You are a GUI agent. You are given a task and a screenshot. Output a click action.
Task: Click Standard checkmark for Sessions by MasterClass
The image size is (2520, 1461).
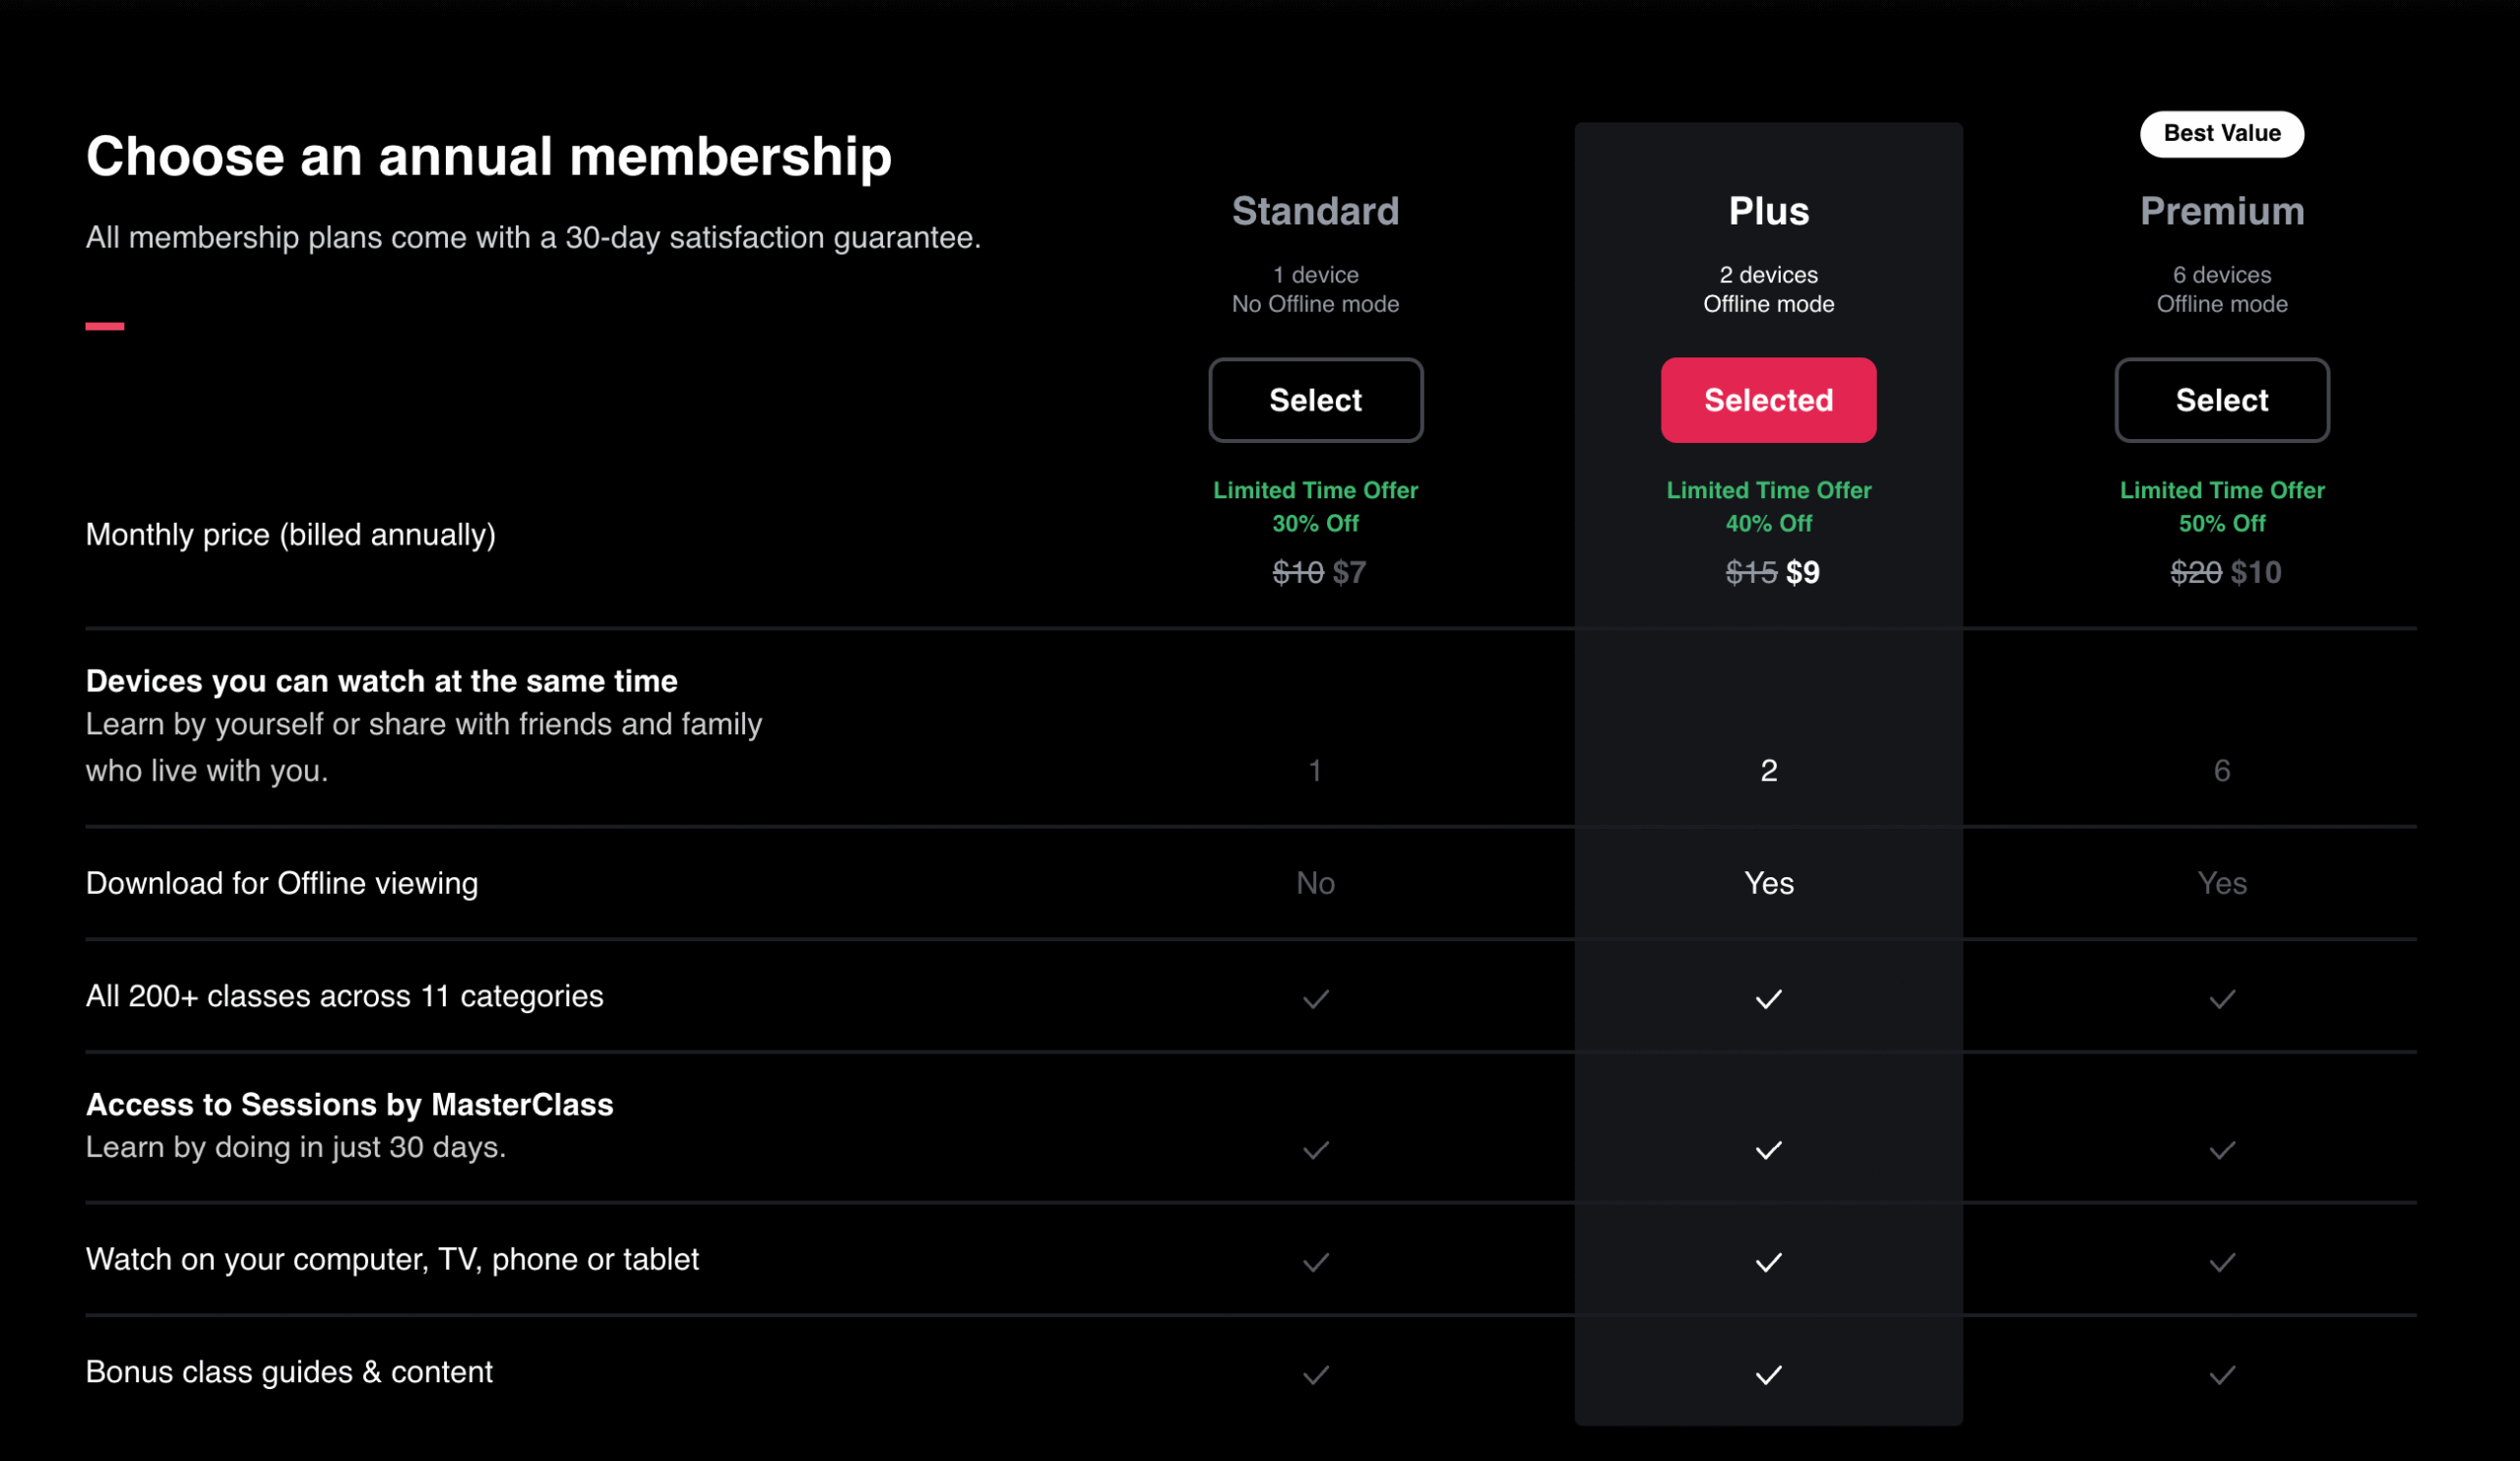click(x=1315, y=1150)
